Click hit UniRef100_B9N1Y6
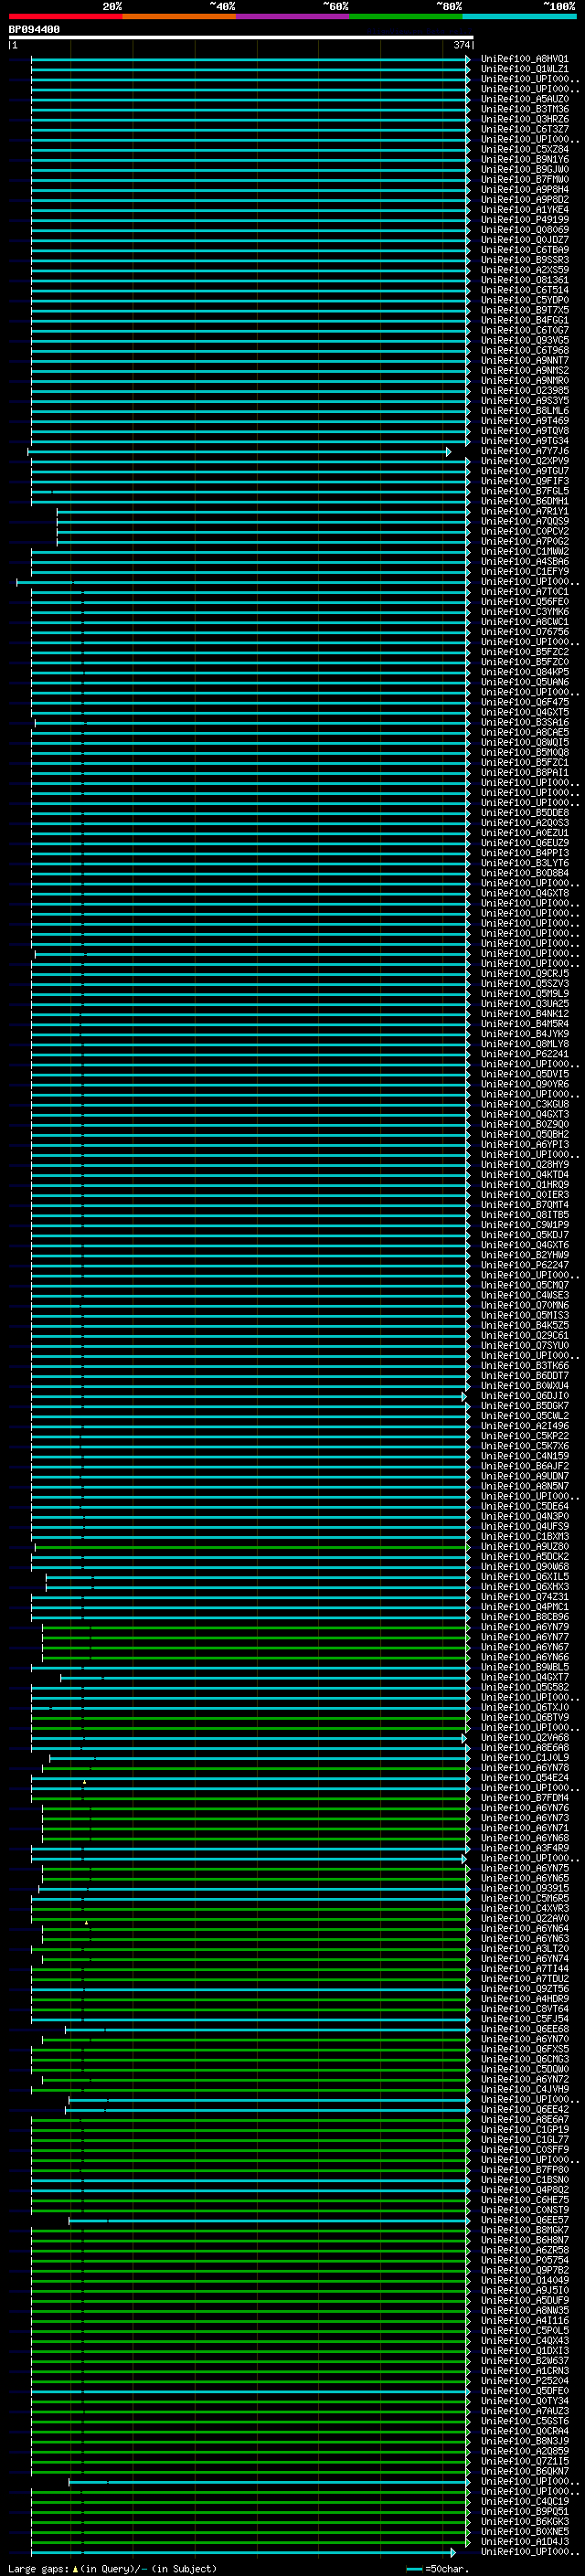The image size is (585, 2576). coord(525,159)
